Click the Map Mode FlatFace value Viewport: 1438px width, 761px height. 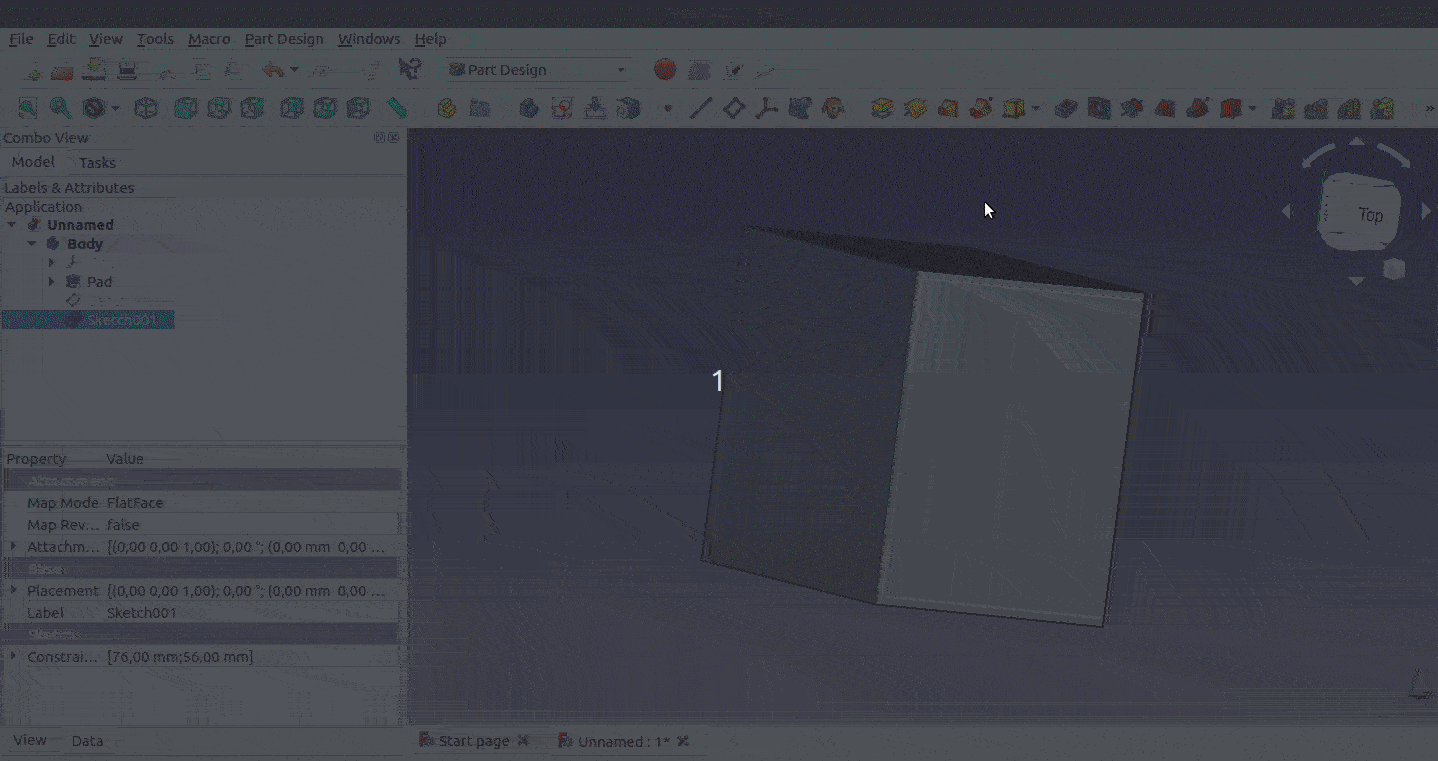(251, 503)
